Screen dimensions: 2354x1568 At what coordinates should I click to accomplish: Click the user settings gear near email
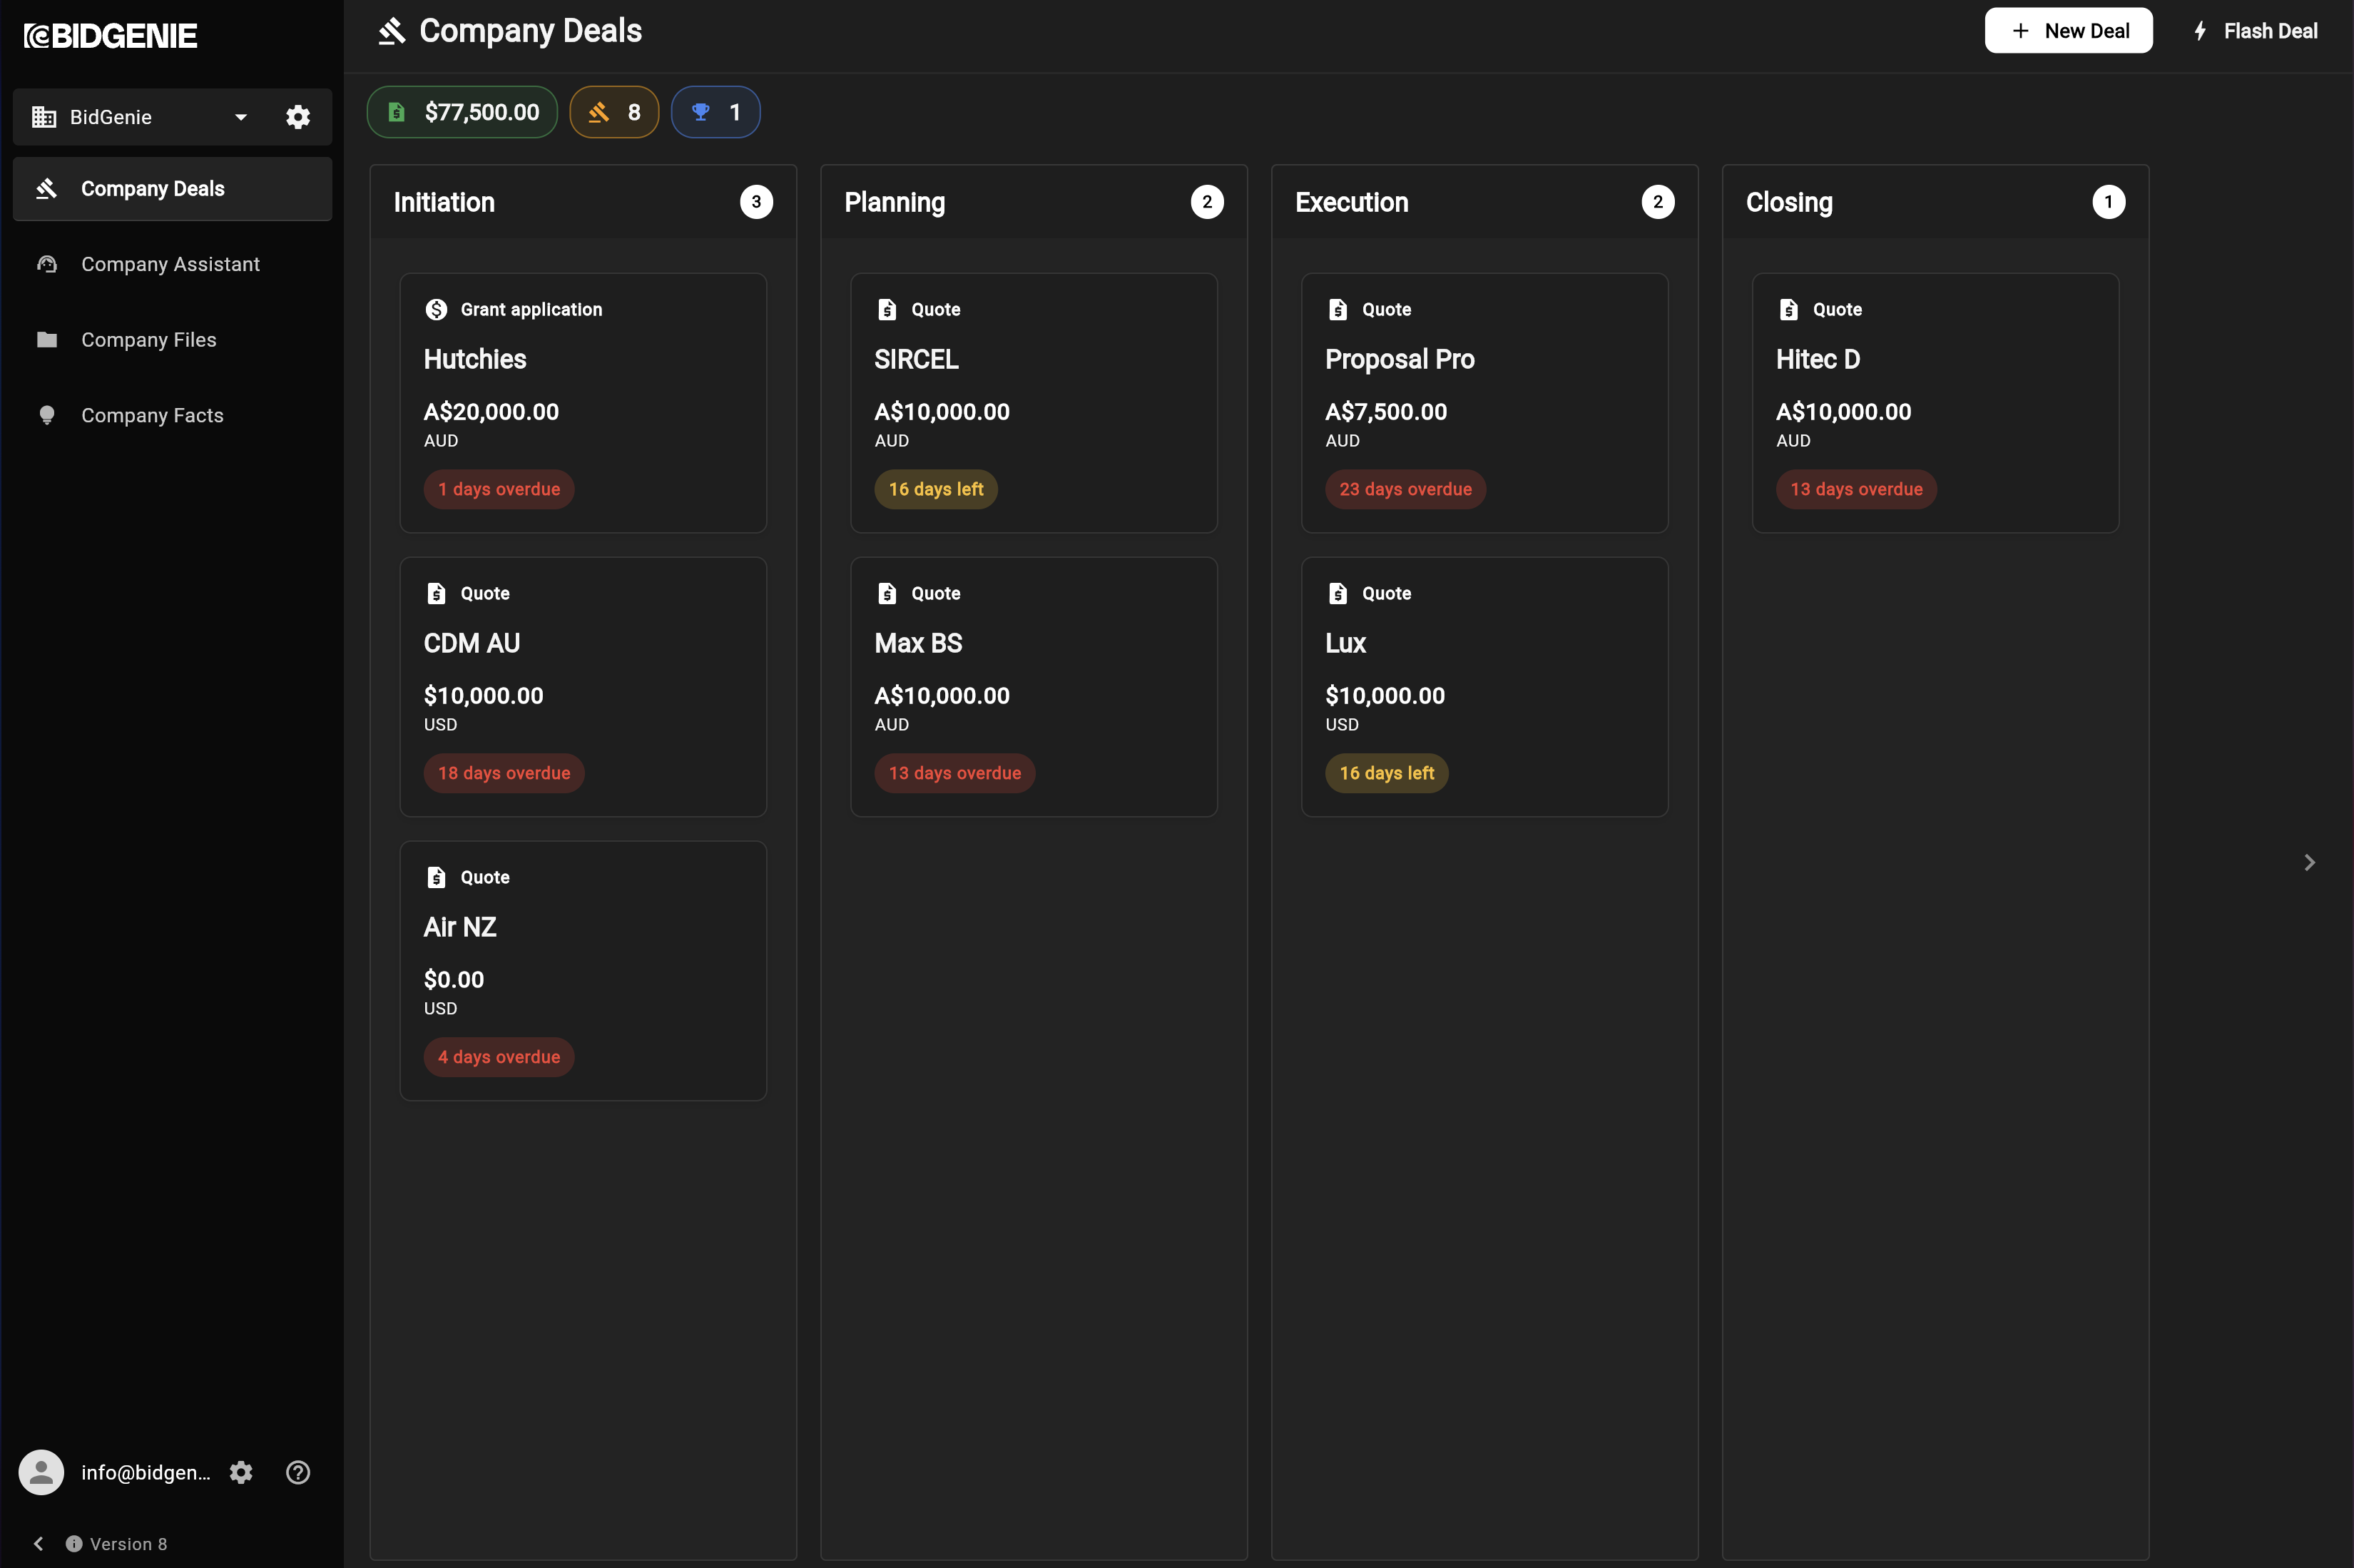[x=241, y=1472]
